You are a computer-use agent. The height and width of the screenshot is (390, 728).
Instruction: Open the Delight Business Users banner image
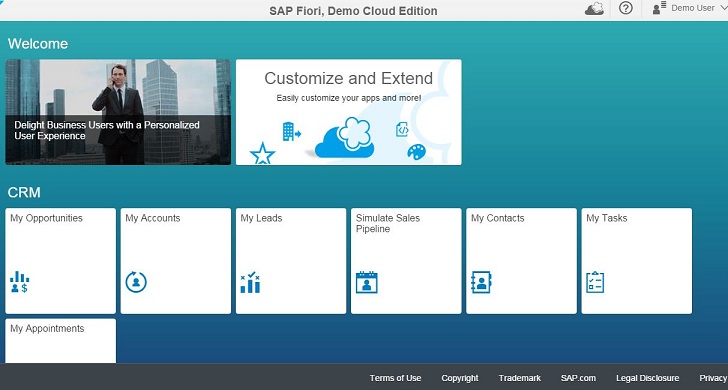click(118, 112)
